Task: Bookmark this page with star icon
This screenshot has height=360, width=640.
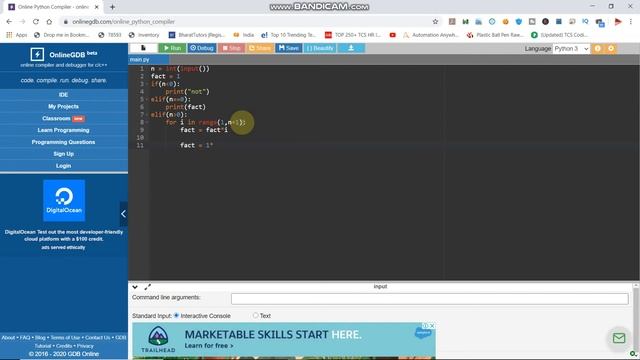Action: click(x=435, y=22)
